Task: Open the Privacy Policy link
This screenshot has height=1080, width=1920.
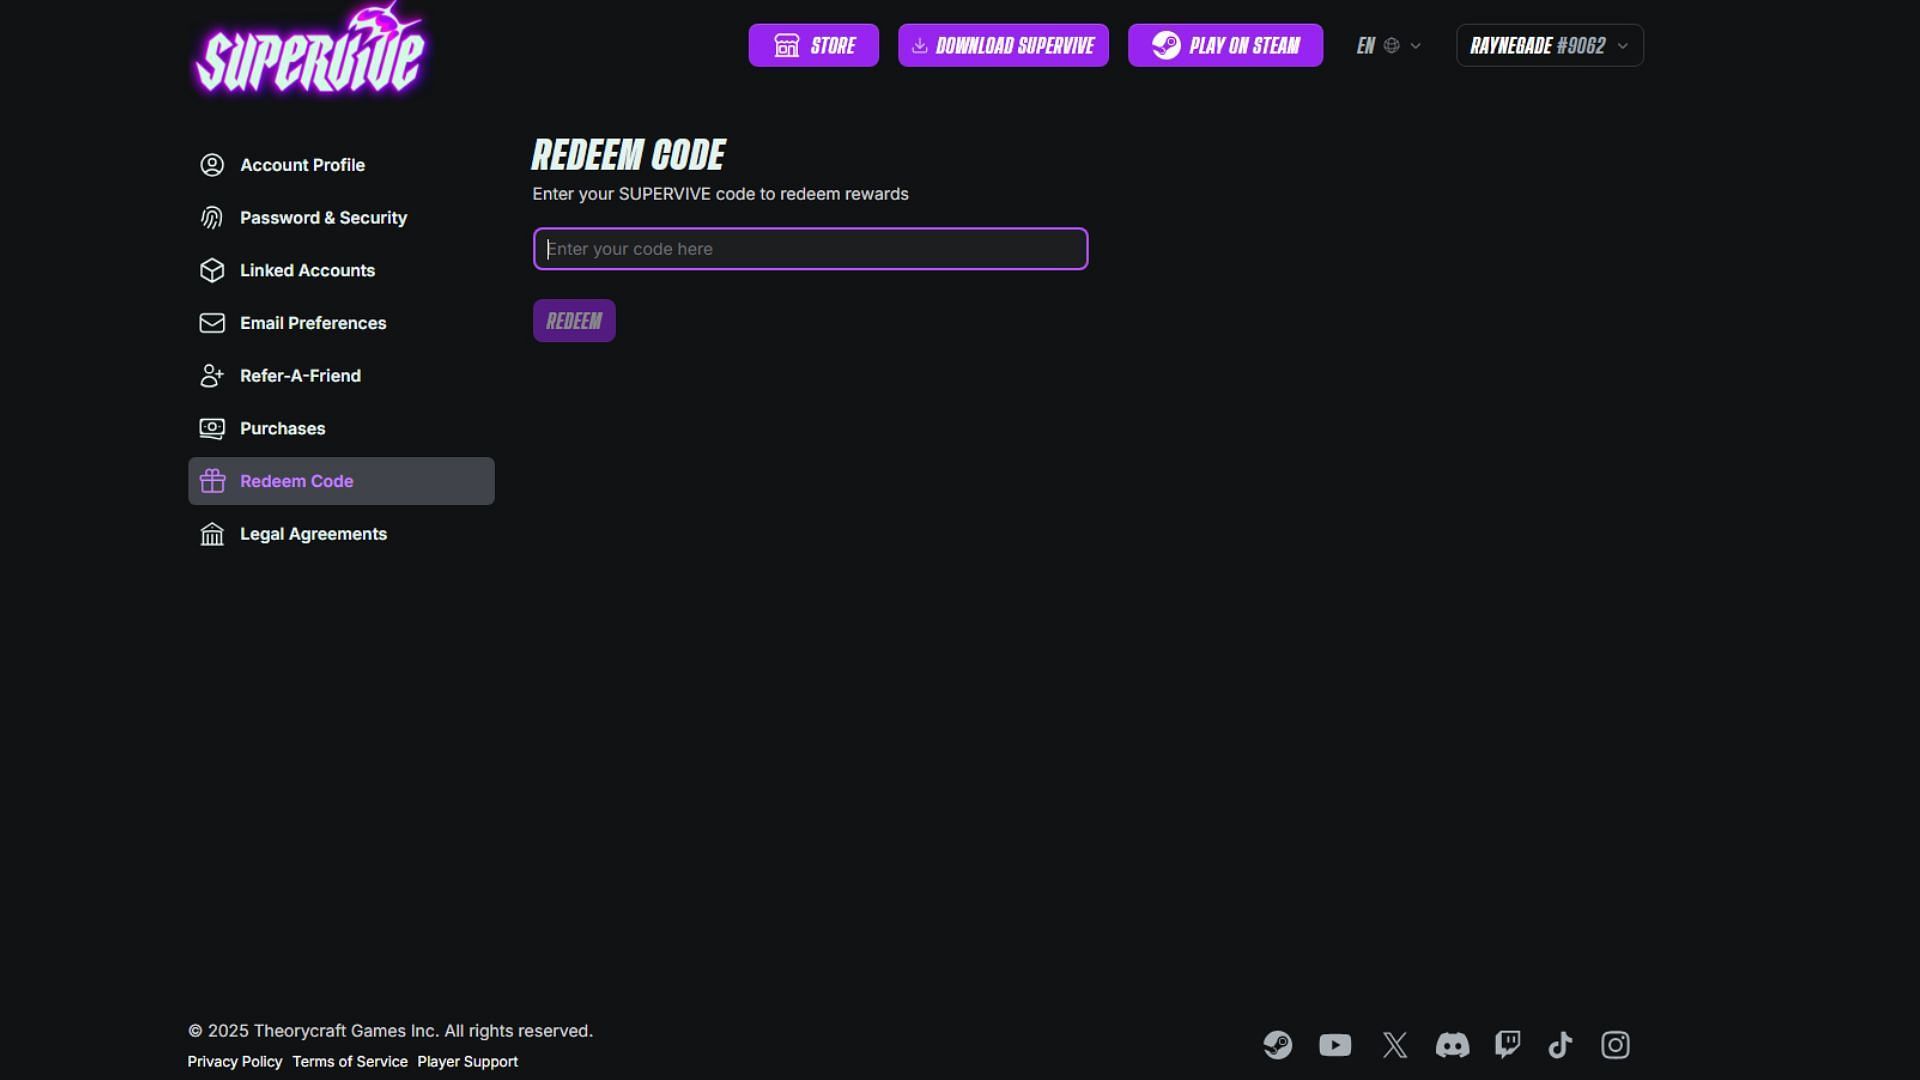Action: pos(235,1062)
